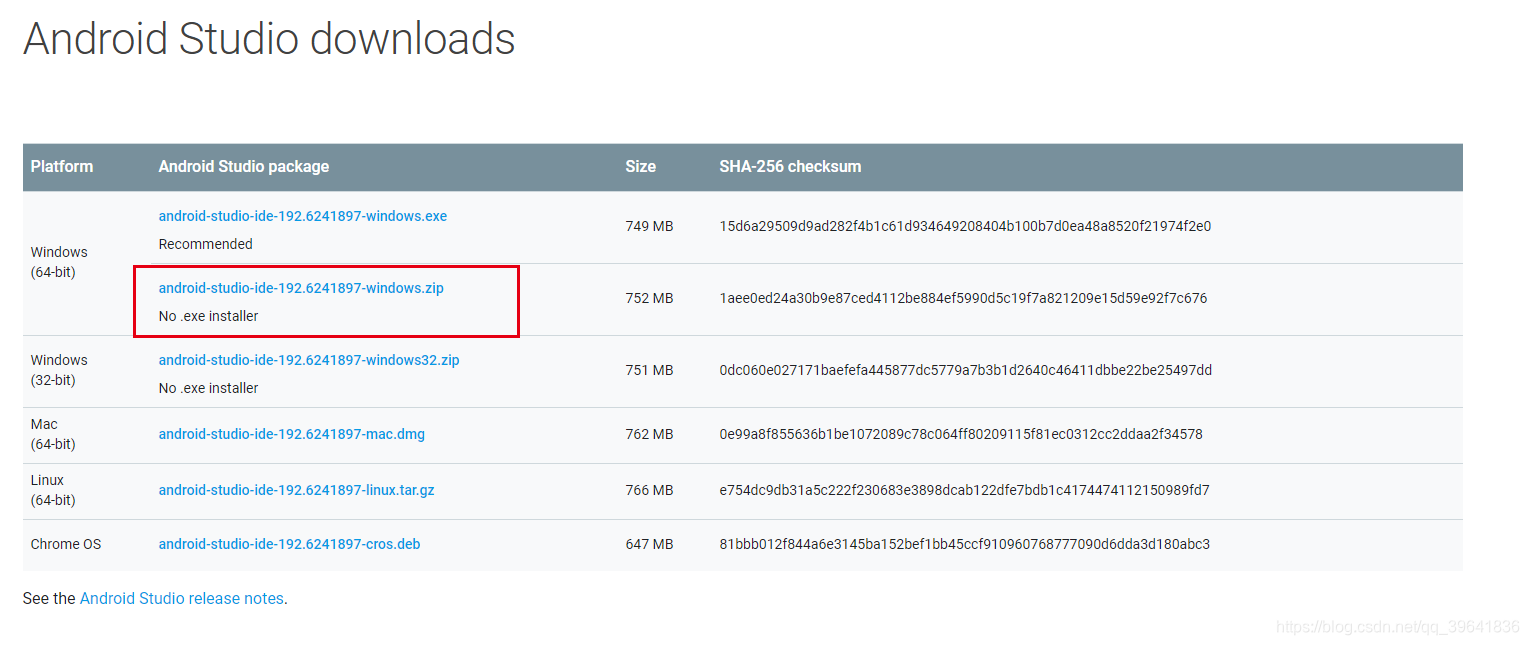Select checksum starting with 15d6a29509d9

tap(965, 226)
